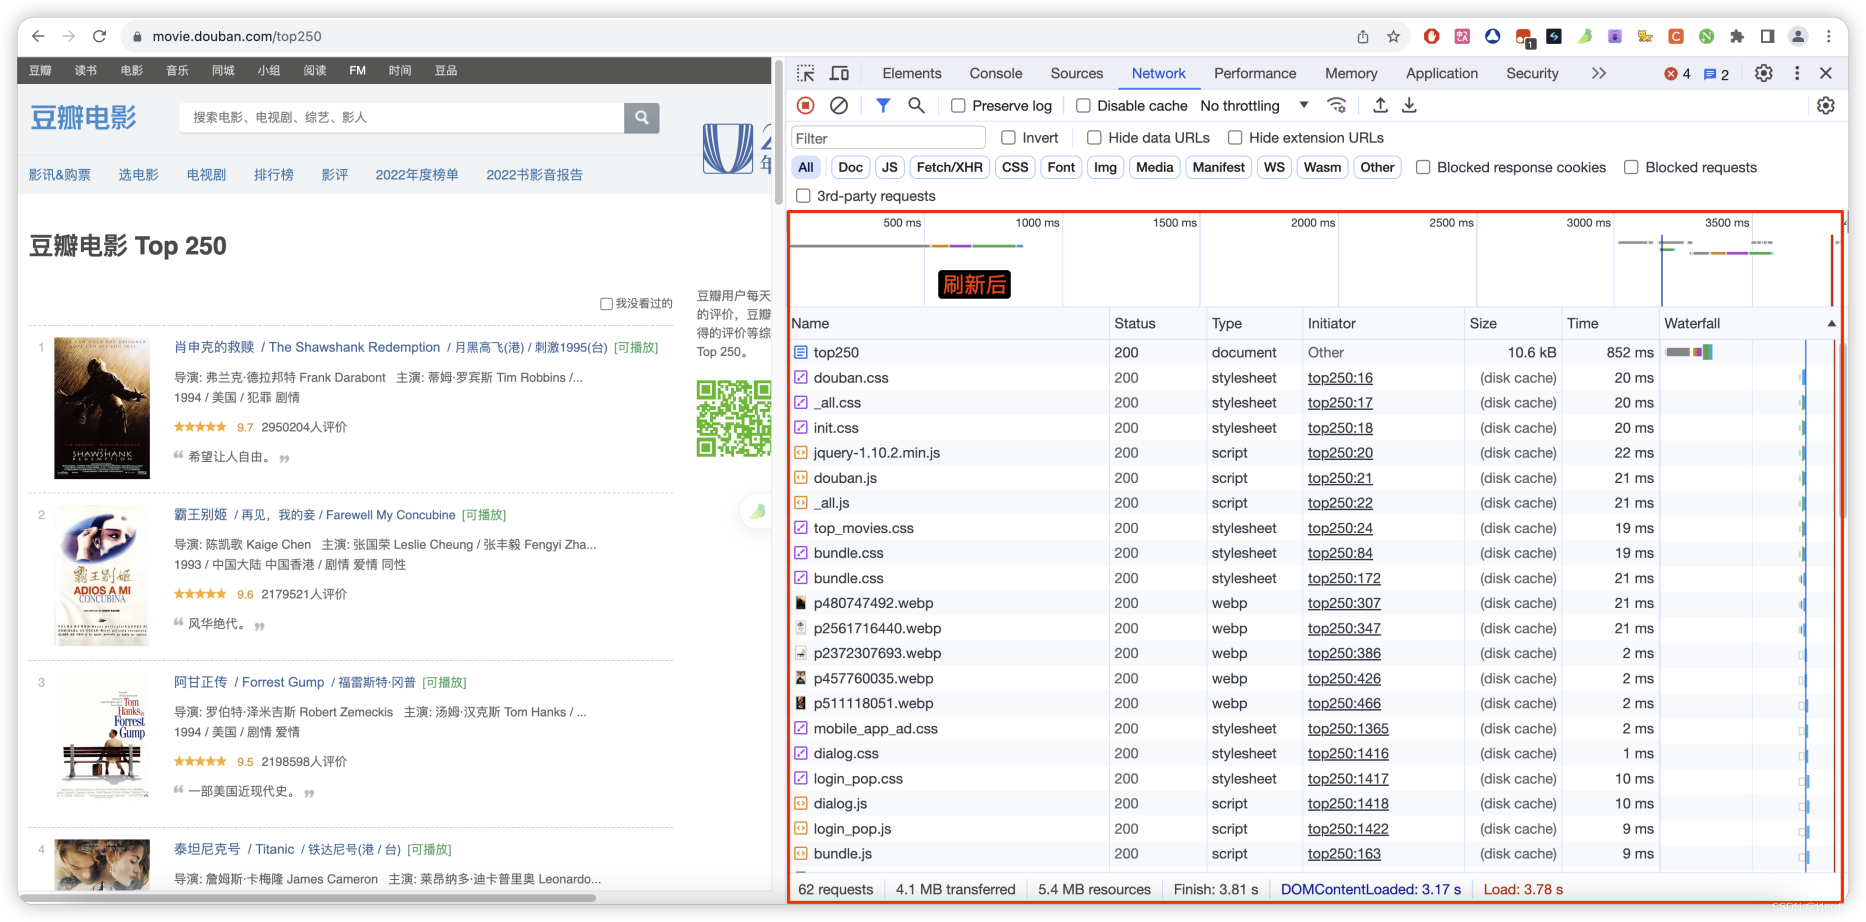Open Network panel settings gear
1866x922 pixels.
[x=1826, y=105]
